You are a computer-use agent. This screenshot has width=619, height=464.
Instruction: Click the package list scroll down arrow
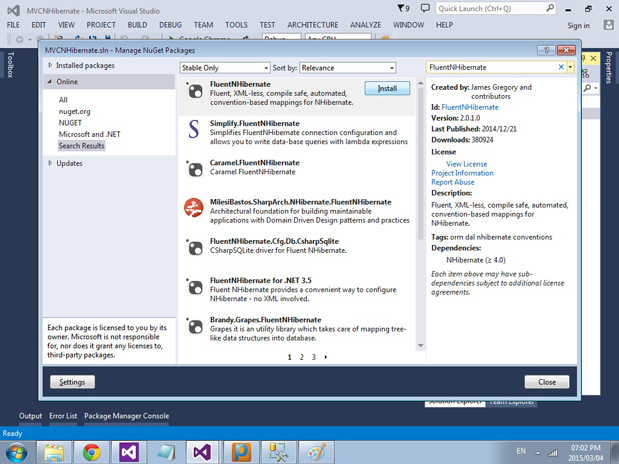(420, 346)
